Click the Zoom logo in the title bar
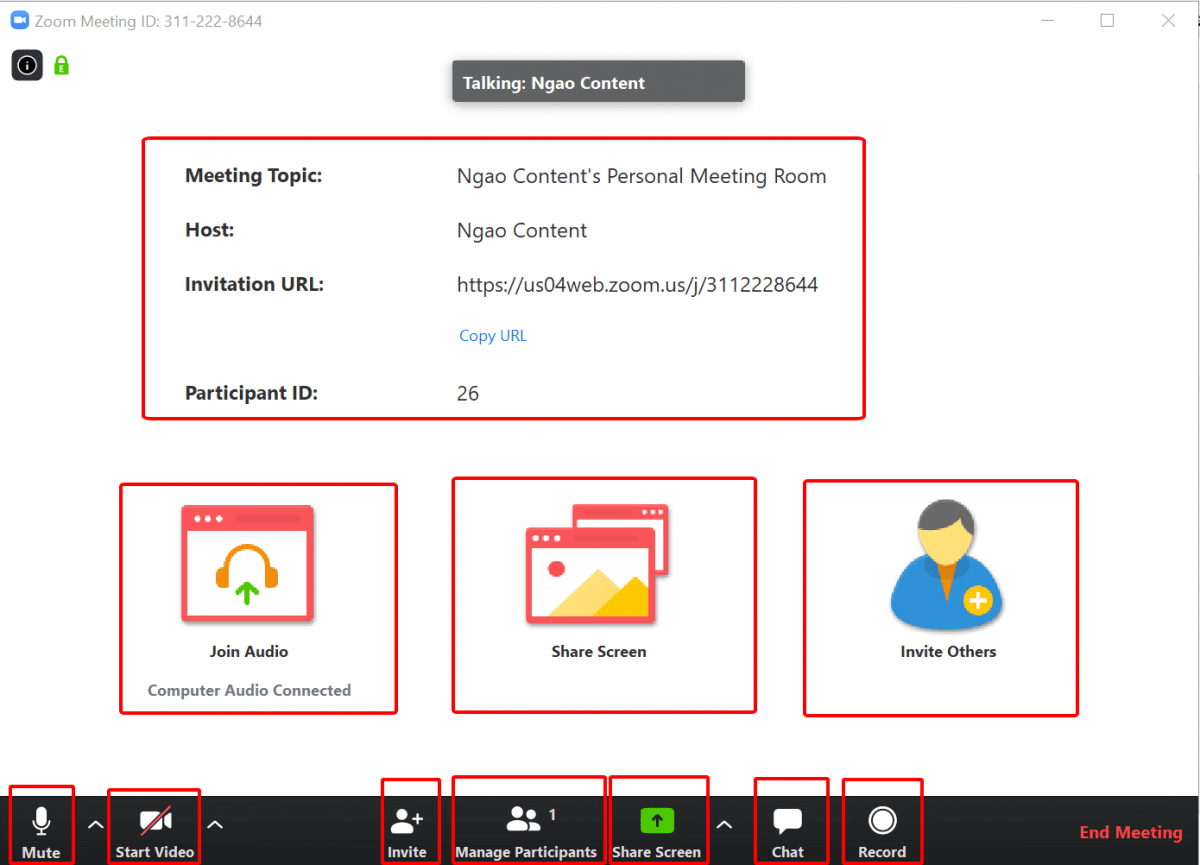Screen dimensions: 1200x865 tap(19, 20)
